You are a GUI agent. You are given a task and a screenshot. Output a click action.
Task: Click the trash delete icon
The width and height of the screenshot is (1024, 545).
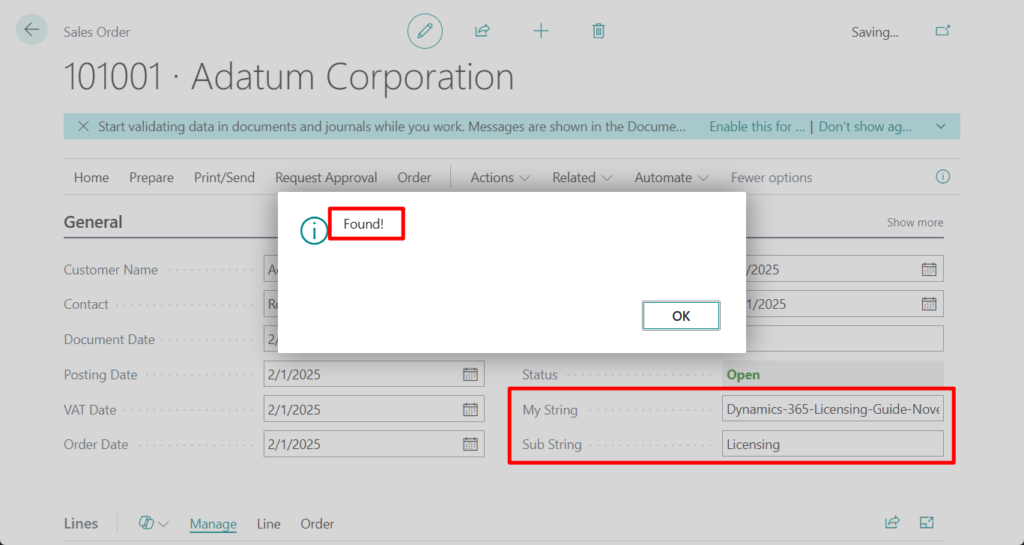(598, 31)
